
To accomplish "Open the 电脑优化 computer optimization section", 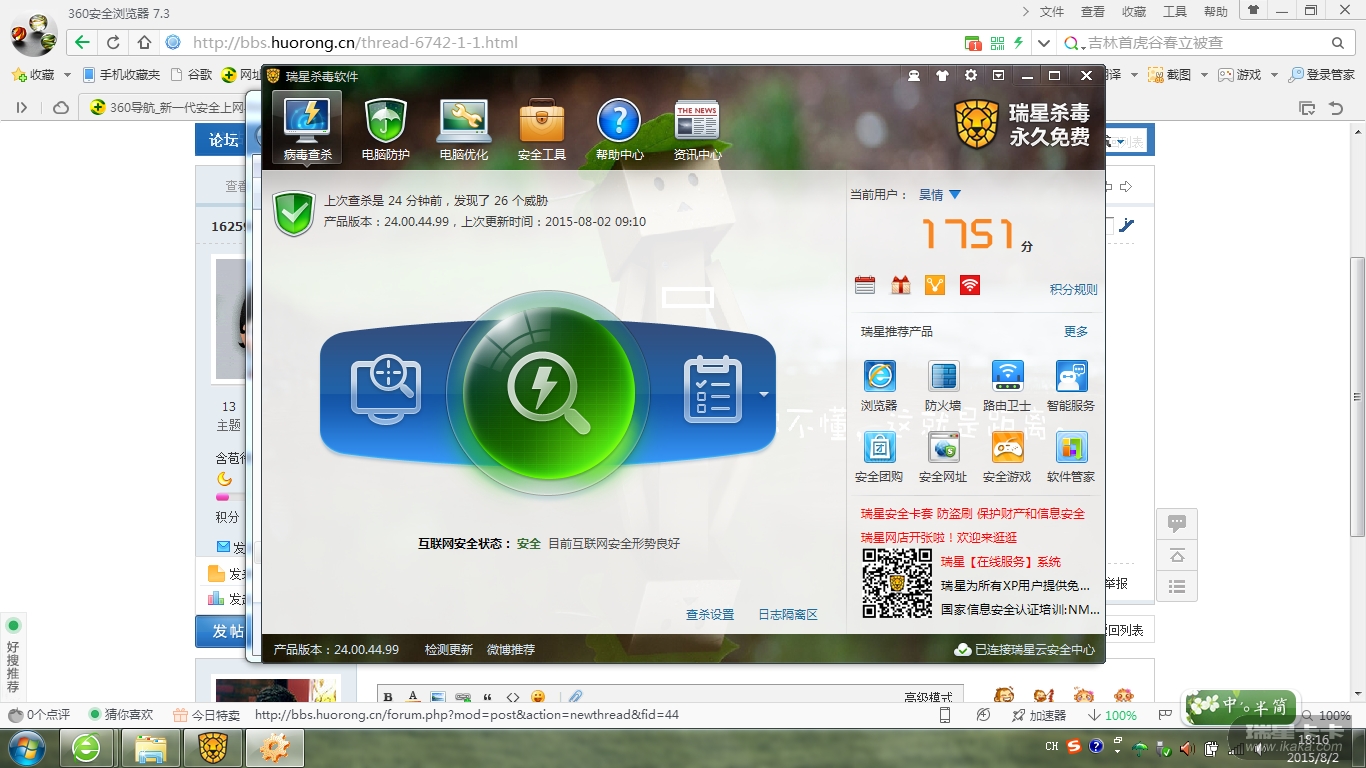I will point(464,128).
